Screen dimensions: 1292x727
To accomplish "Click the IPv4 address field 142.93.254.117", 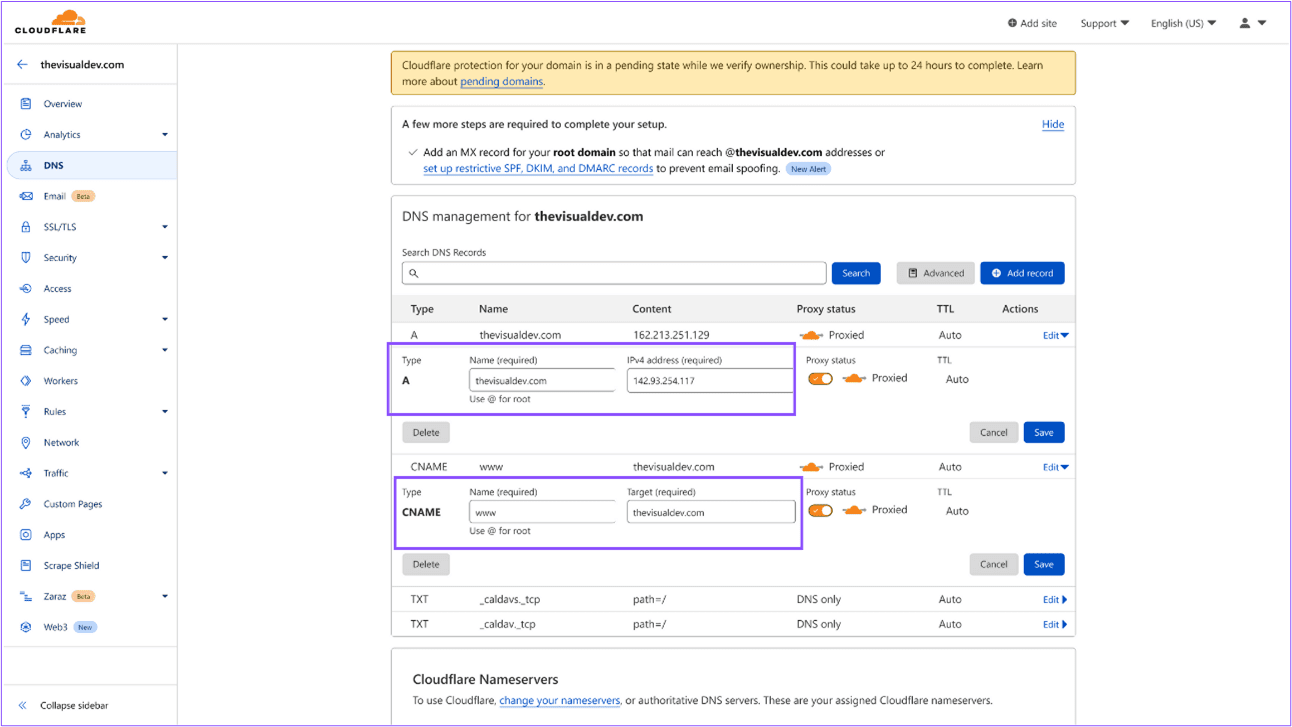I will 711,381.
